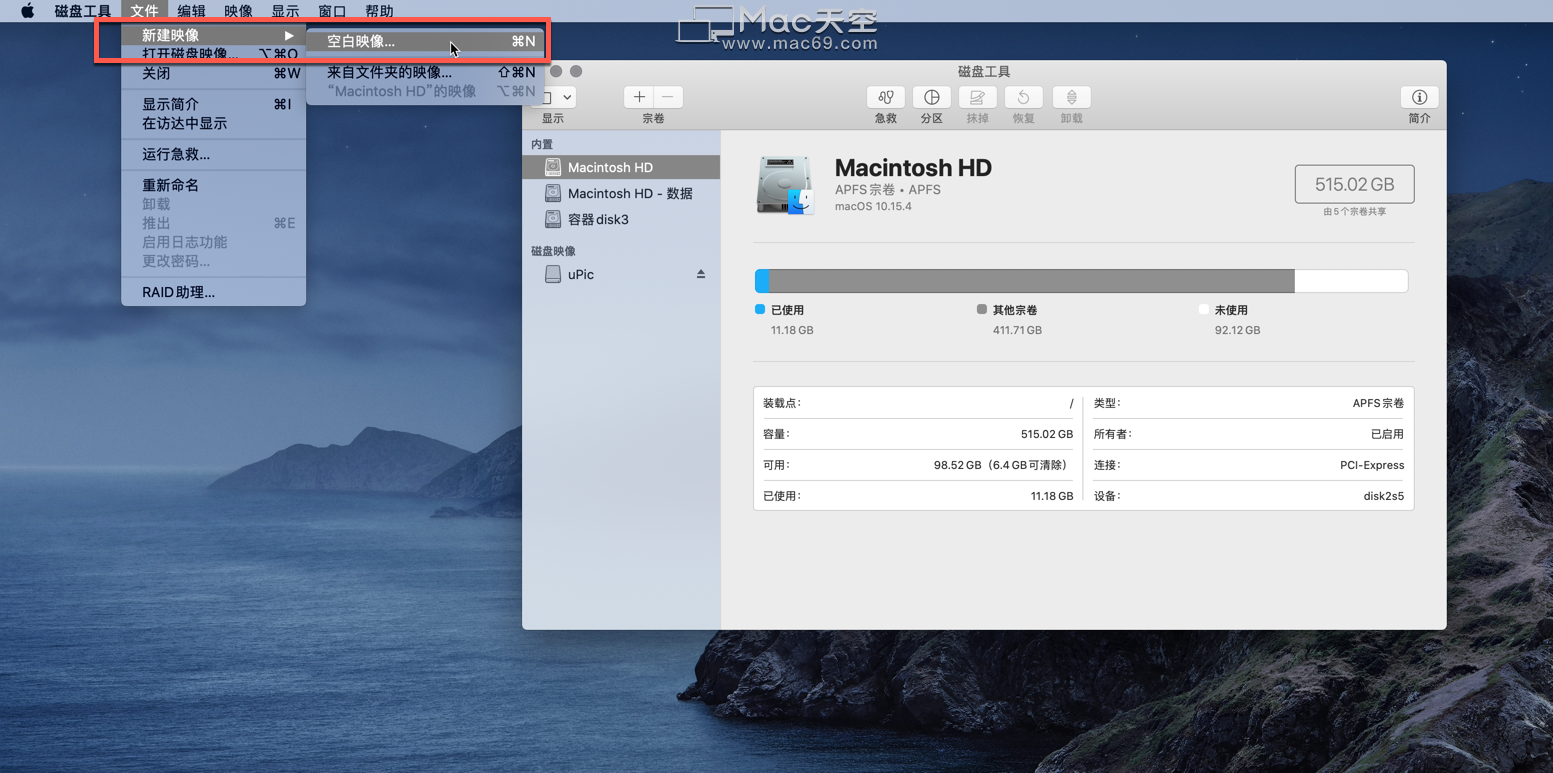Click the blue 已使用 legend swatch
Viewport: 1553px width, 773px height.
[x=760, y=309]
